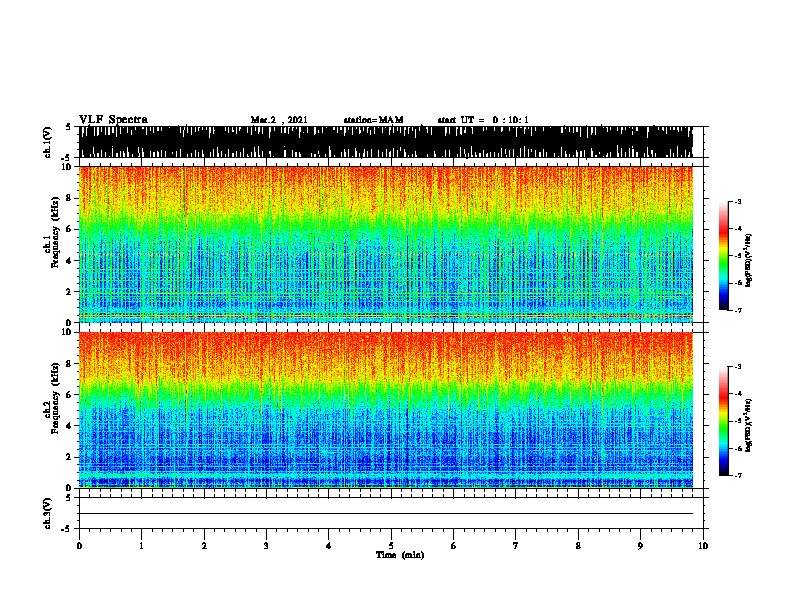Click the ch.1 black waveform panel
792x612 pixels.
[385, 142]
